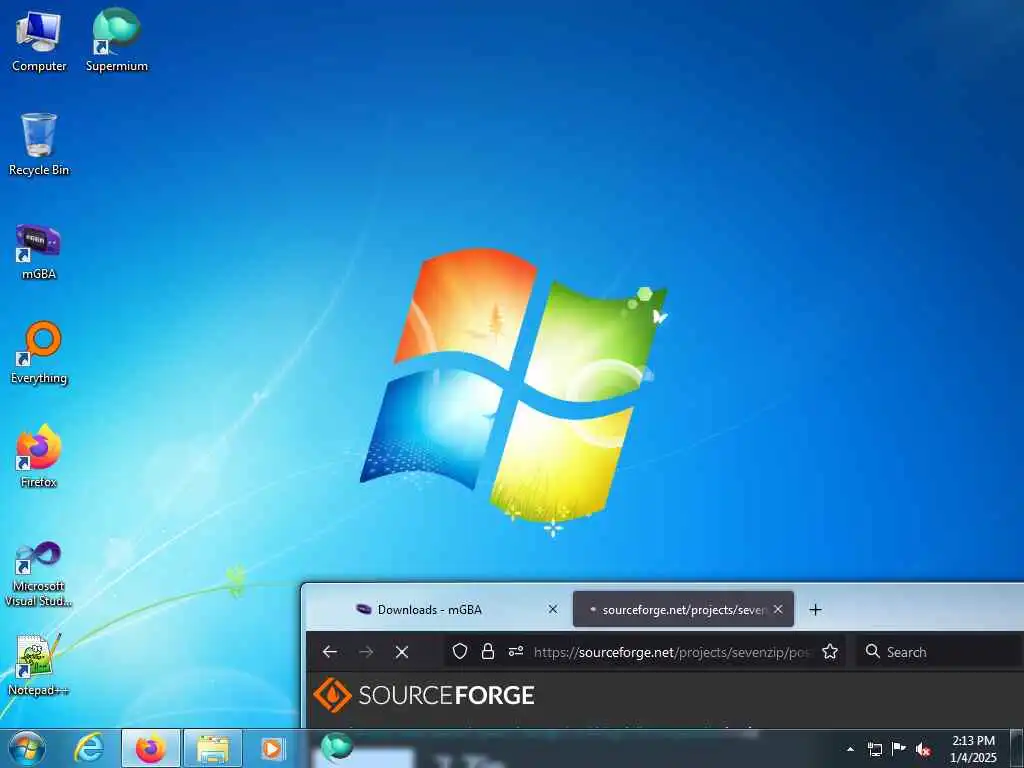Image resolution: width=1024 pixels, height=768 pixels.
Task: Select the Firefox desktop shortcut
Action: (x=39, y=456)
